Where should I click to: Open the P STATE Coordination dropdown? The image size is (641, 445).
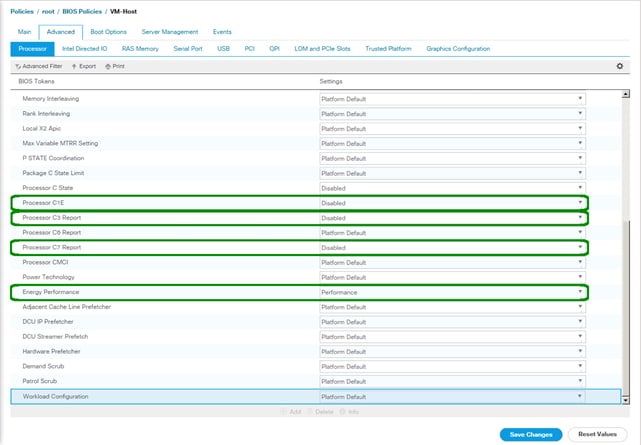coord(452,159)
